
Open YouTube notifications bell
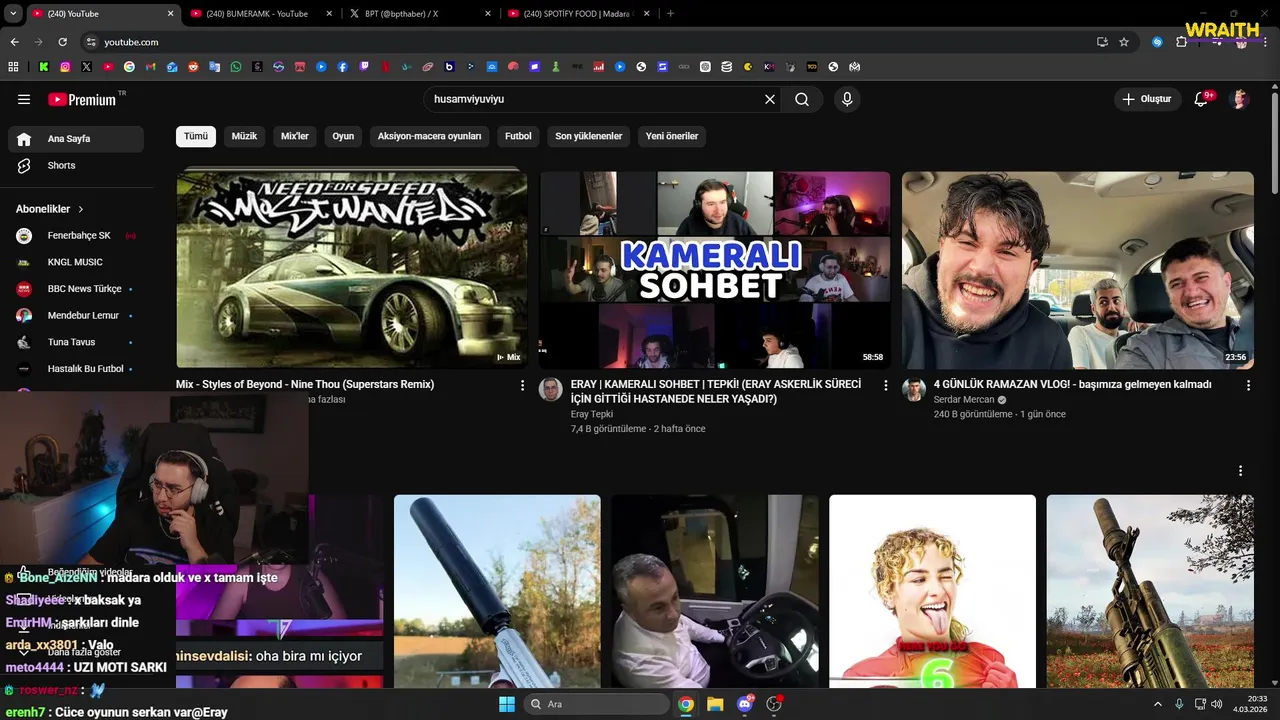pyautogui.click(x=1202, y=99)
